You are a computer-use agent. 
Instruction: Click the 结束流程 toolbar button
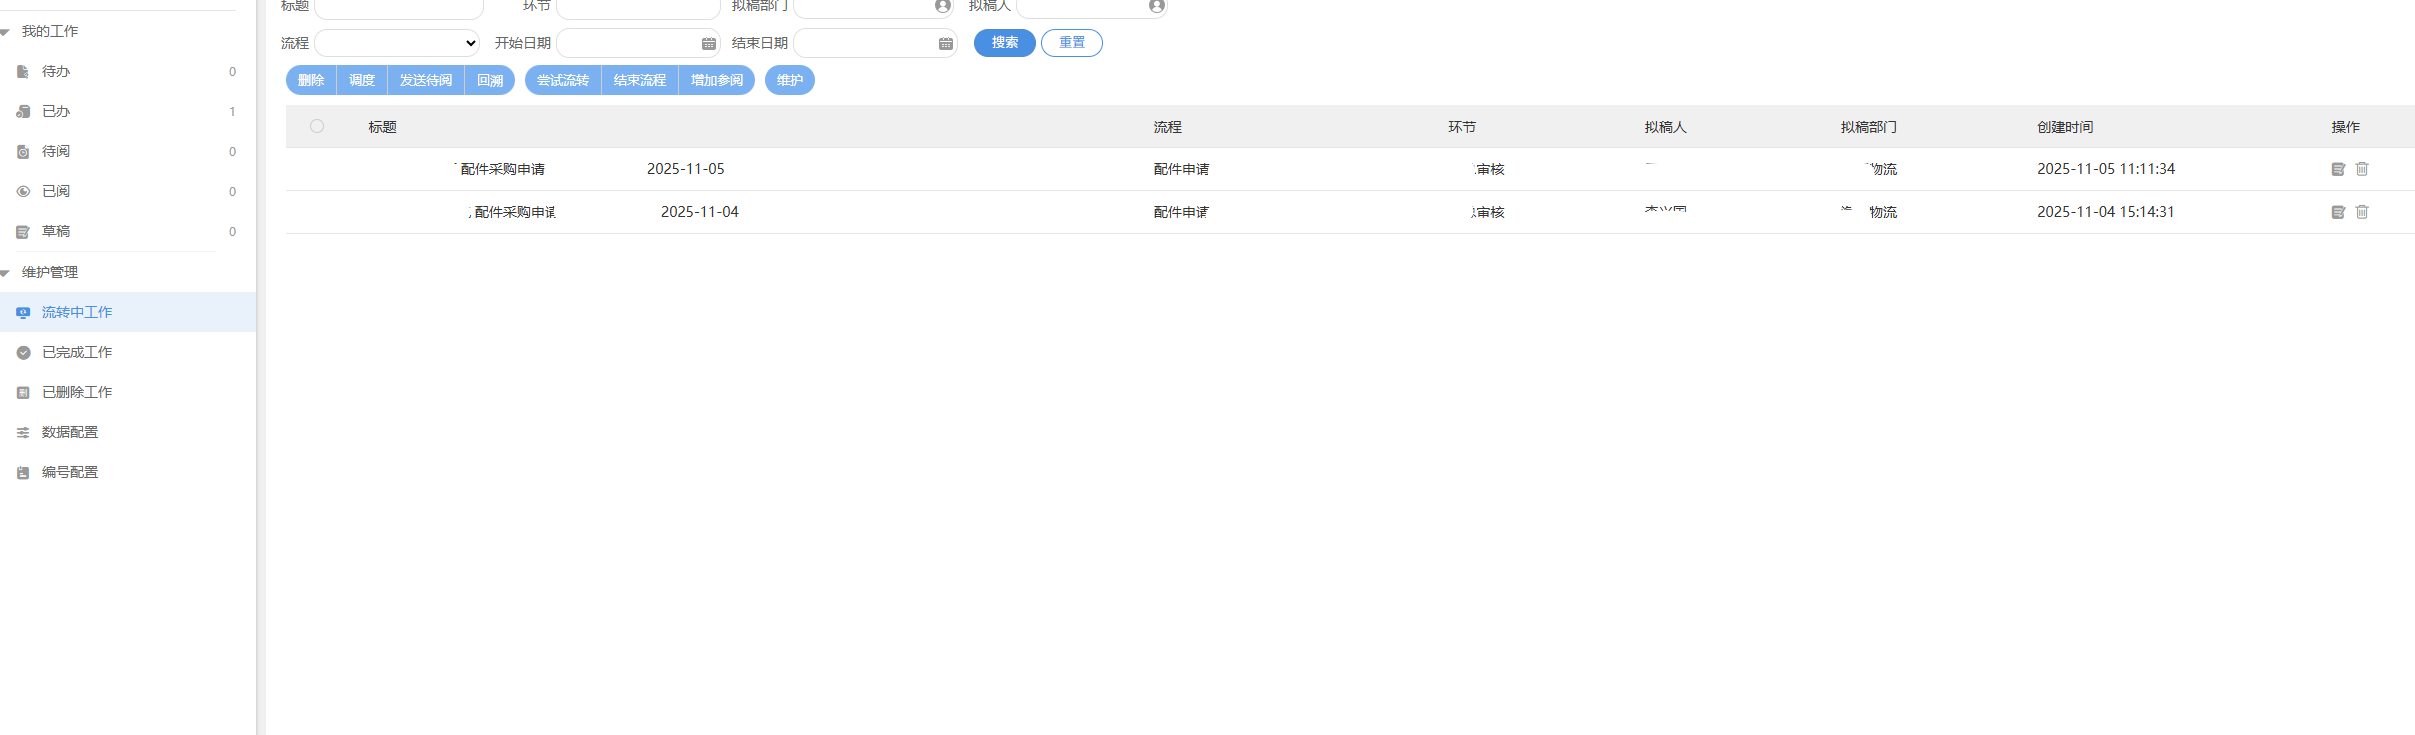point(640,80)
